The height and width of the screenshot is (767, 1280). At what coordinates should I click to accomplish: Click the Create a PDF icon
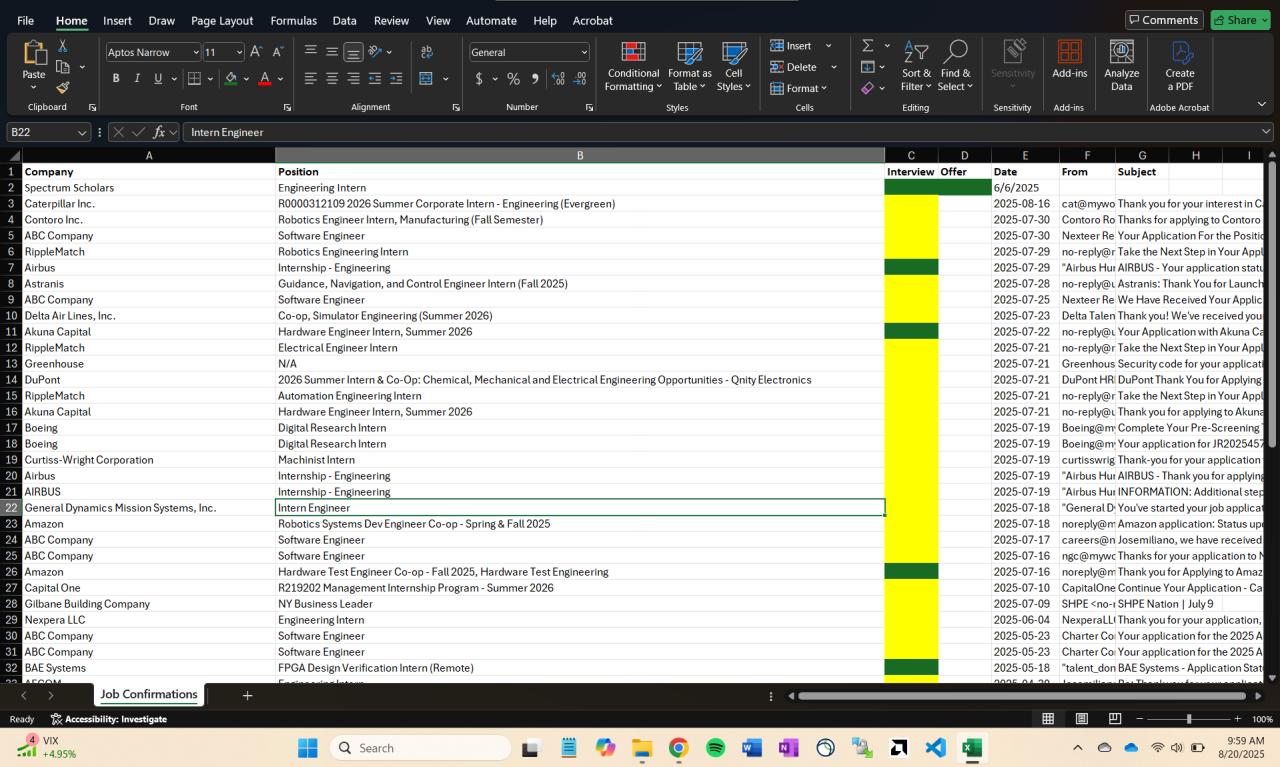[1180, 68]
